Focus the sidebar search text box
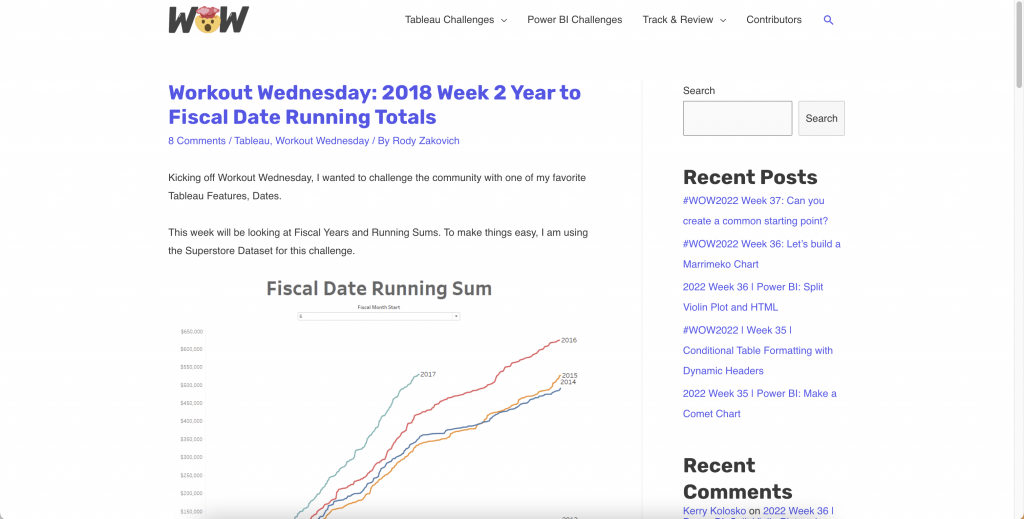This screenshot has width=1024, height=519. [737, 118]
